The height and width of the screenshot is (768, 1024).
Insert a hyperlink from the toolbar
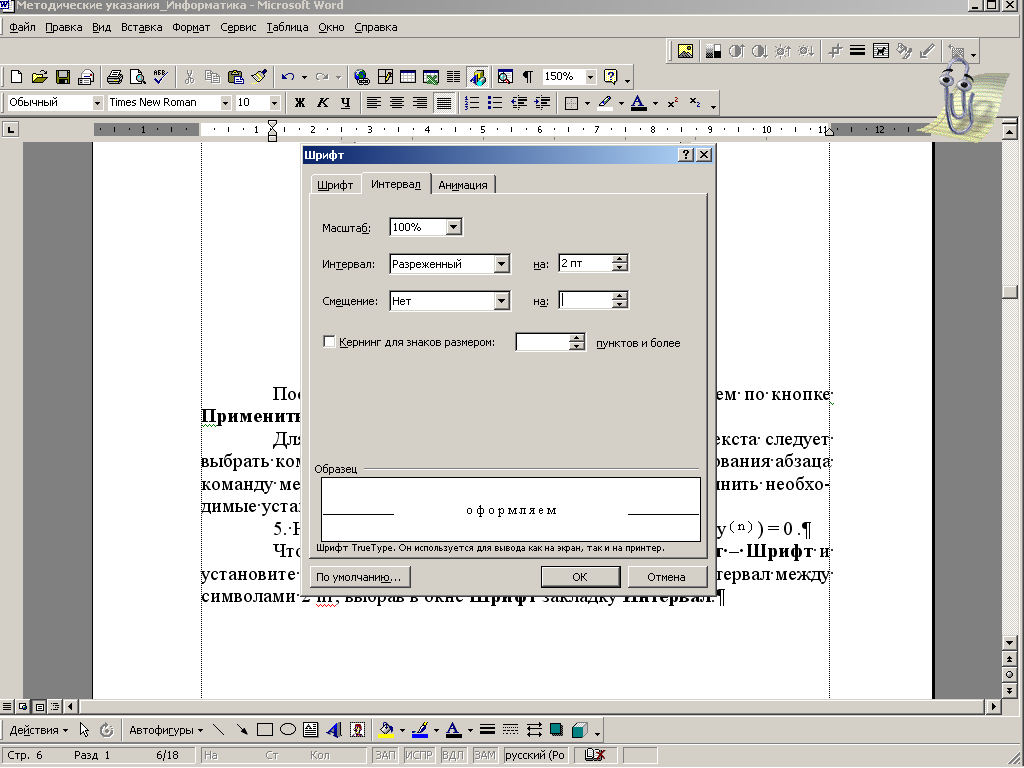click(x=361, y=77)
